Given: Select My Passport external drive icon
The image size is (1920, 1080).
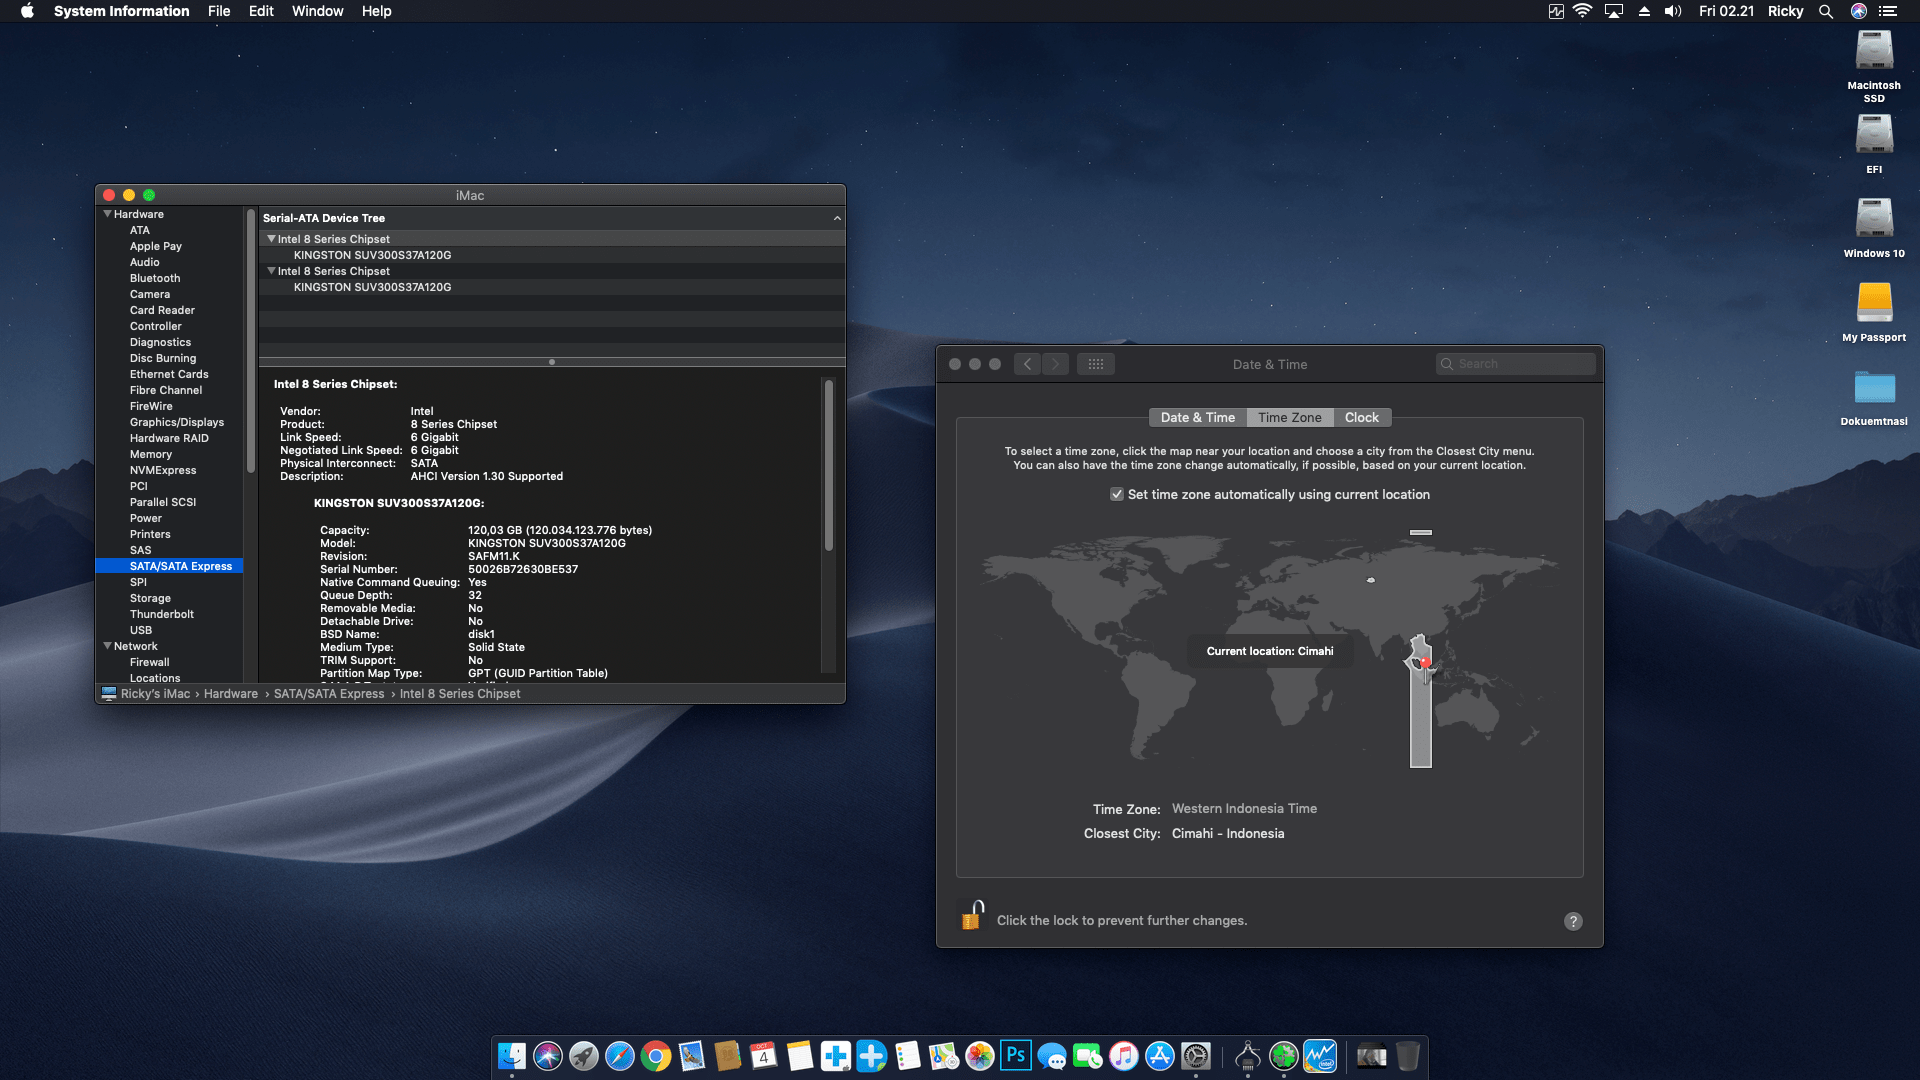Looking at the screenshot, I should click(1874, 303).
